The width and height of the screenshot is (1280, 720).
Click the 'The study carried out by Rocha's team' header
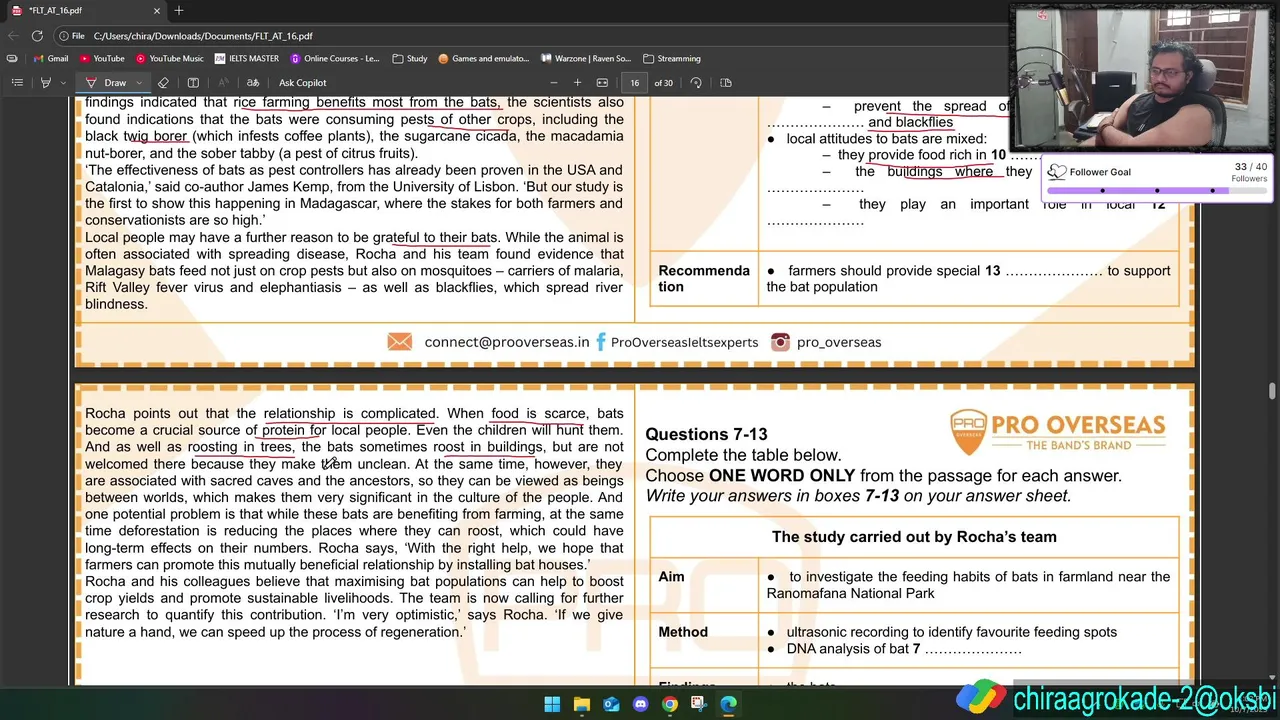[x=914, y=537]
